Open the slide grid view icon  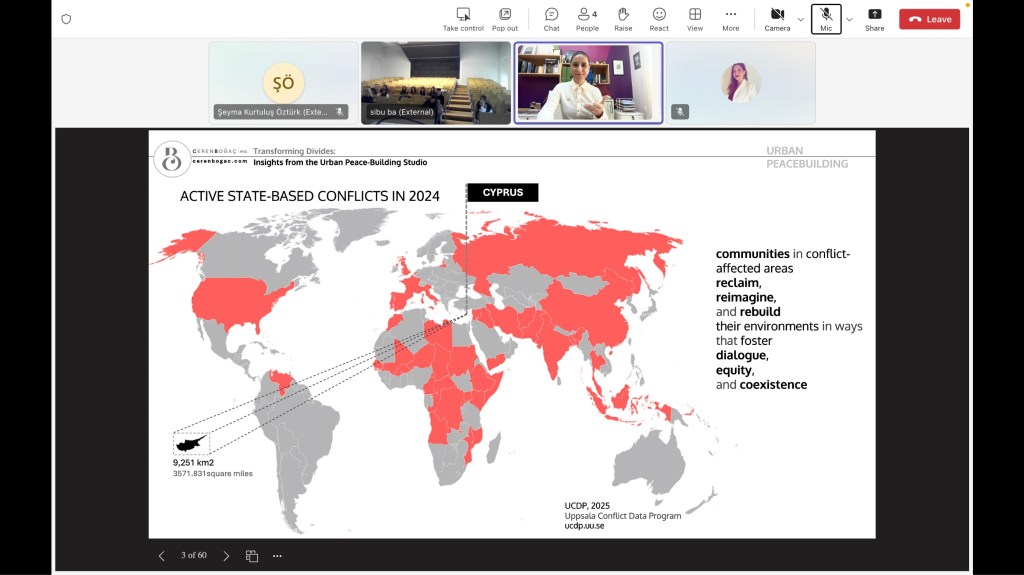click(252, 556)
